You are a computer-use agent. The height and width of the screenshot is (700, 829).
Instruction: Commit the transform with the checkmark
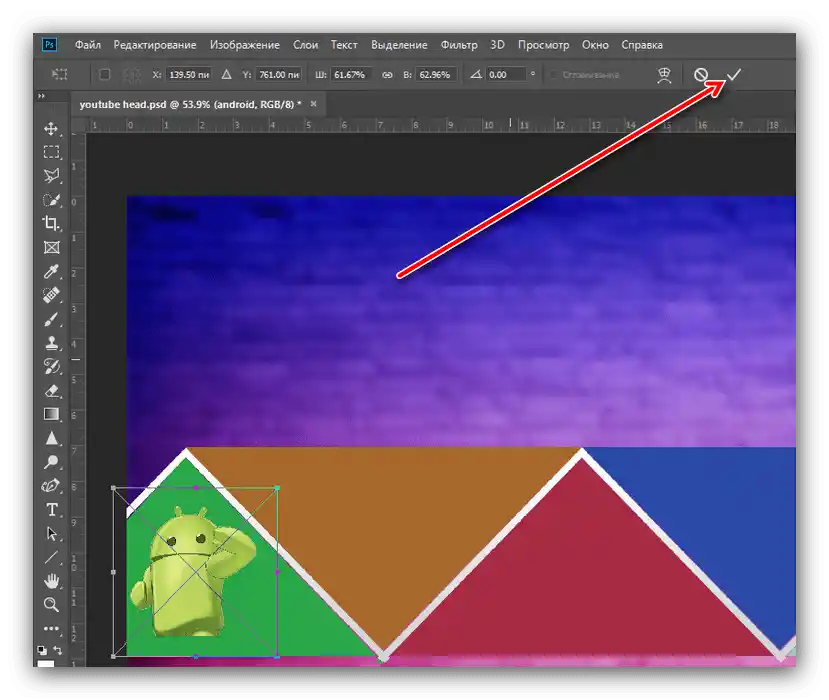pos(734,75)
